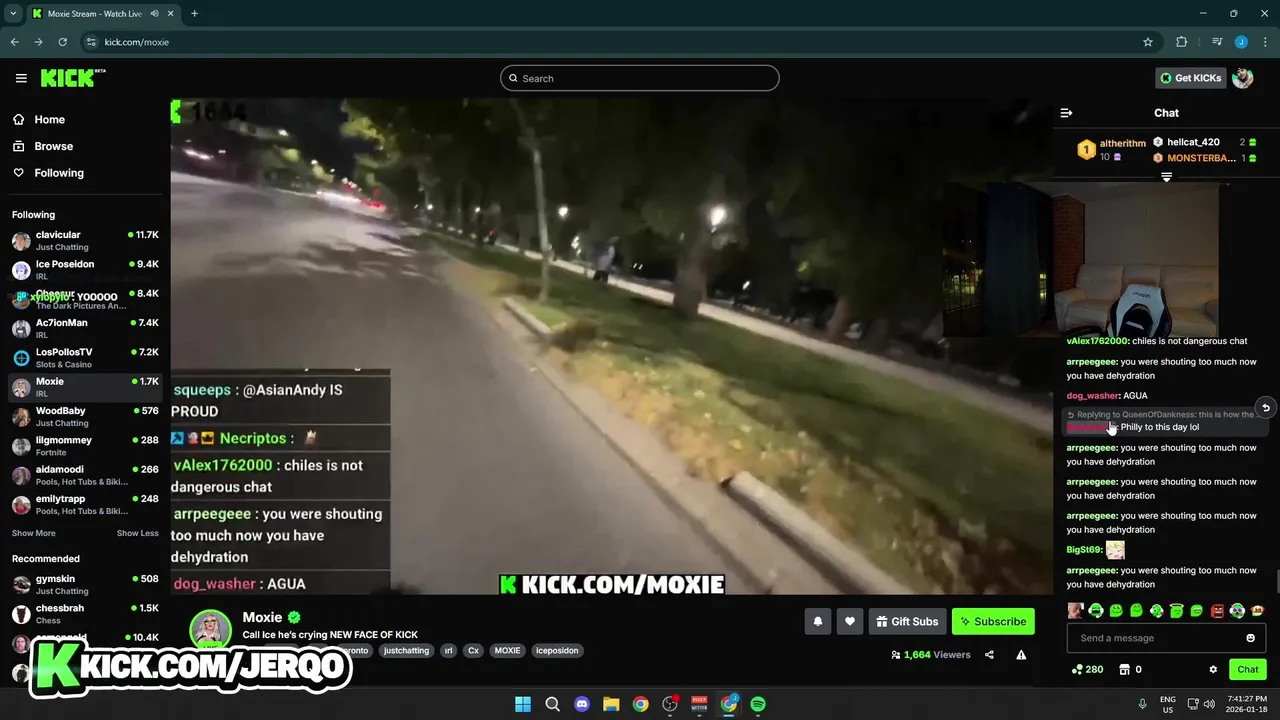This screenshot has width=1280, height=720.
Task: Click username BigSt69 in chat
Action: 1083,550
